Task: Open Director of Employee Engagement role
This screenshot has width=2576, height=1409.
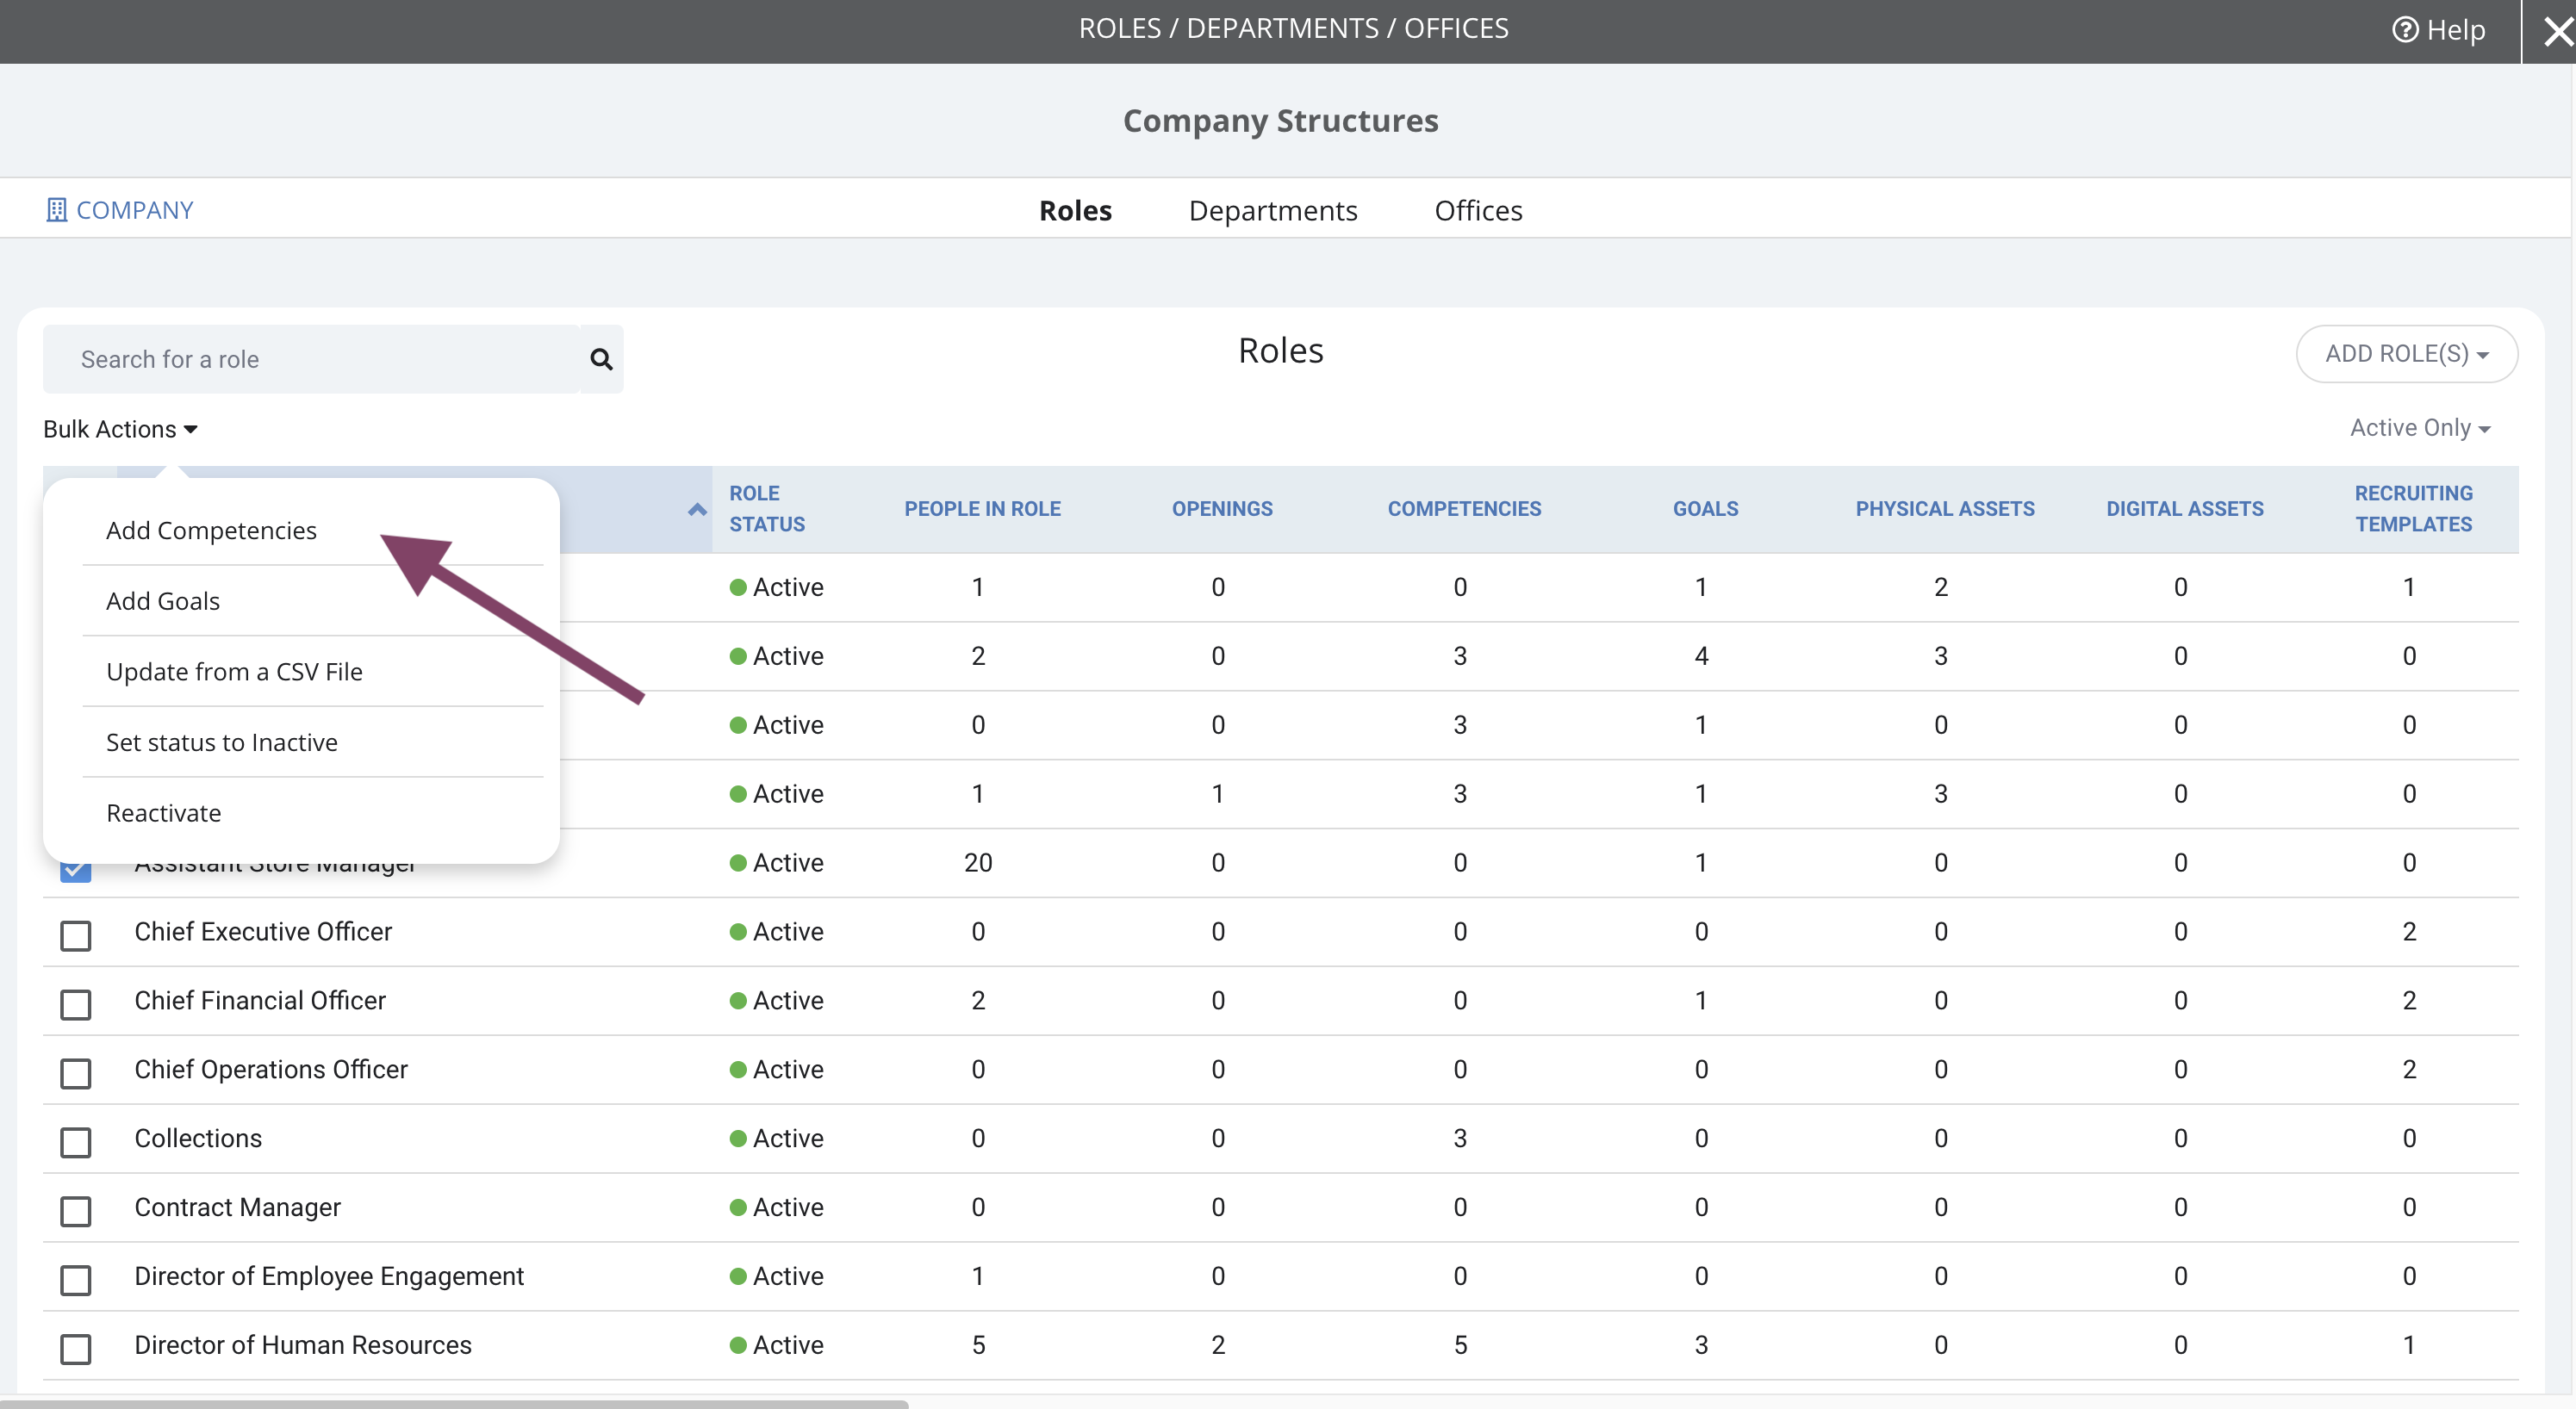Action: pyautogui.click(x=329, y=1277)
